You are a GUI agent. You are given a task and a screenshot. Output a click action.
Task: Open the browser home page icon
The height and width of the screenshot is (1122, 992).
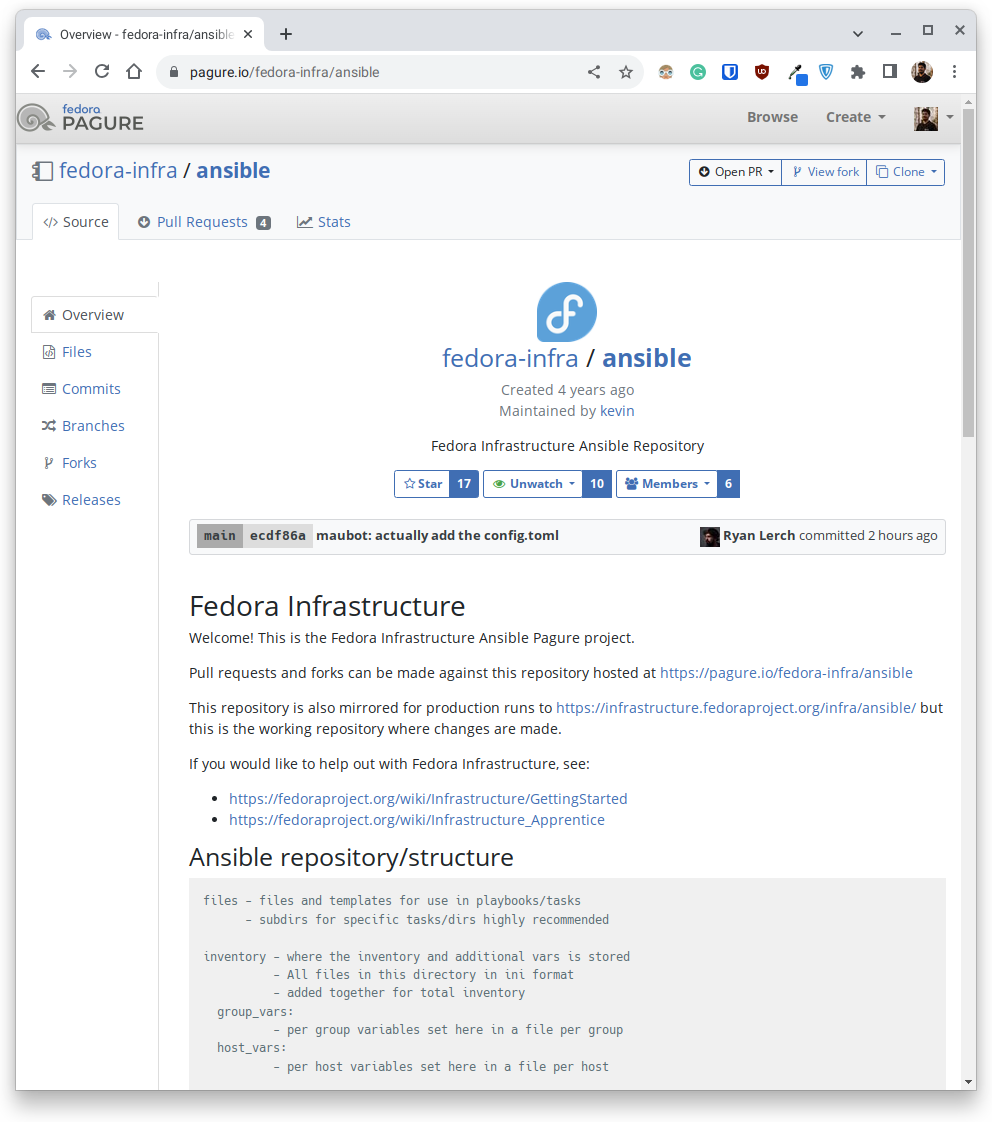[134, 72]
